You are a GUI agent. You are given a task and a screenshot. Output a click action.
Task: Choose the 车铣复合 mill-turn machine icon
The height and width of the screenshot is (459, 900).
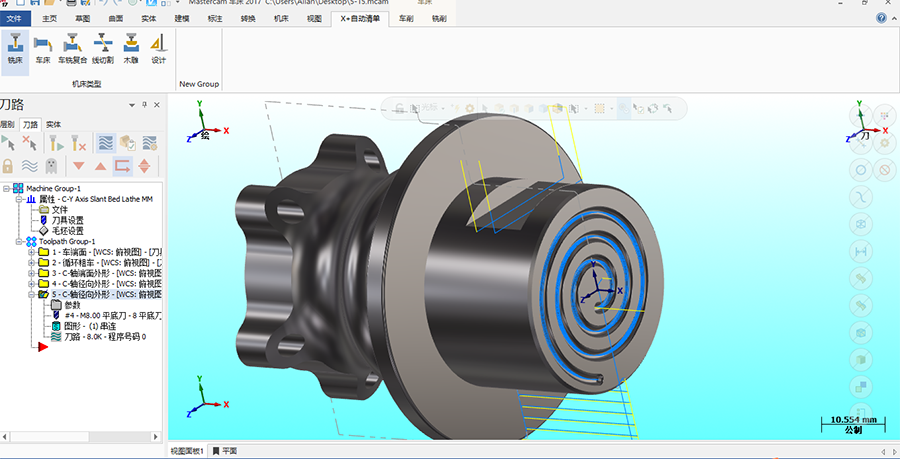pos(72,48)
